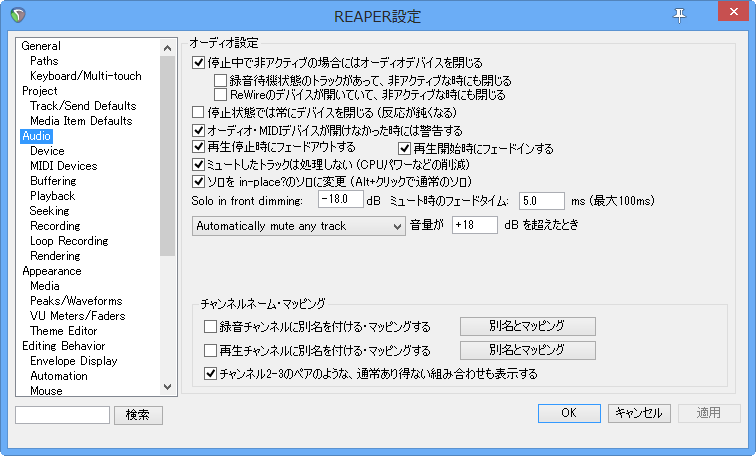Click the キャンセル button
This screenshot has height=456, width=756.
[639, 413]
